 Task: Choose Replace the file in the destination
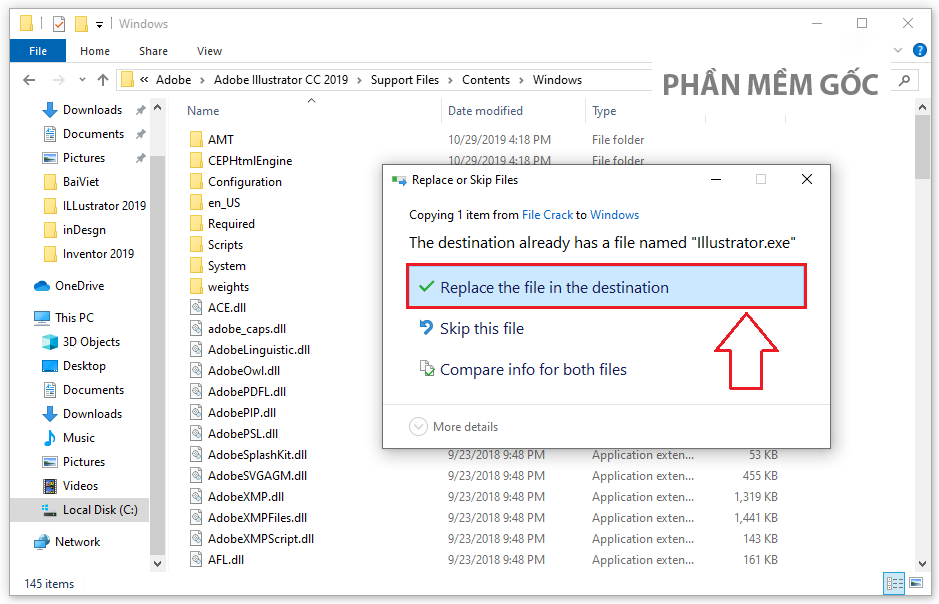605,287
